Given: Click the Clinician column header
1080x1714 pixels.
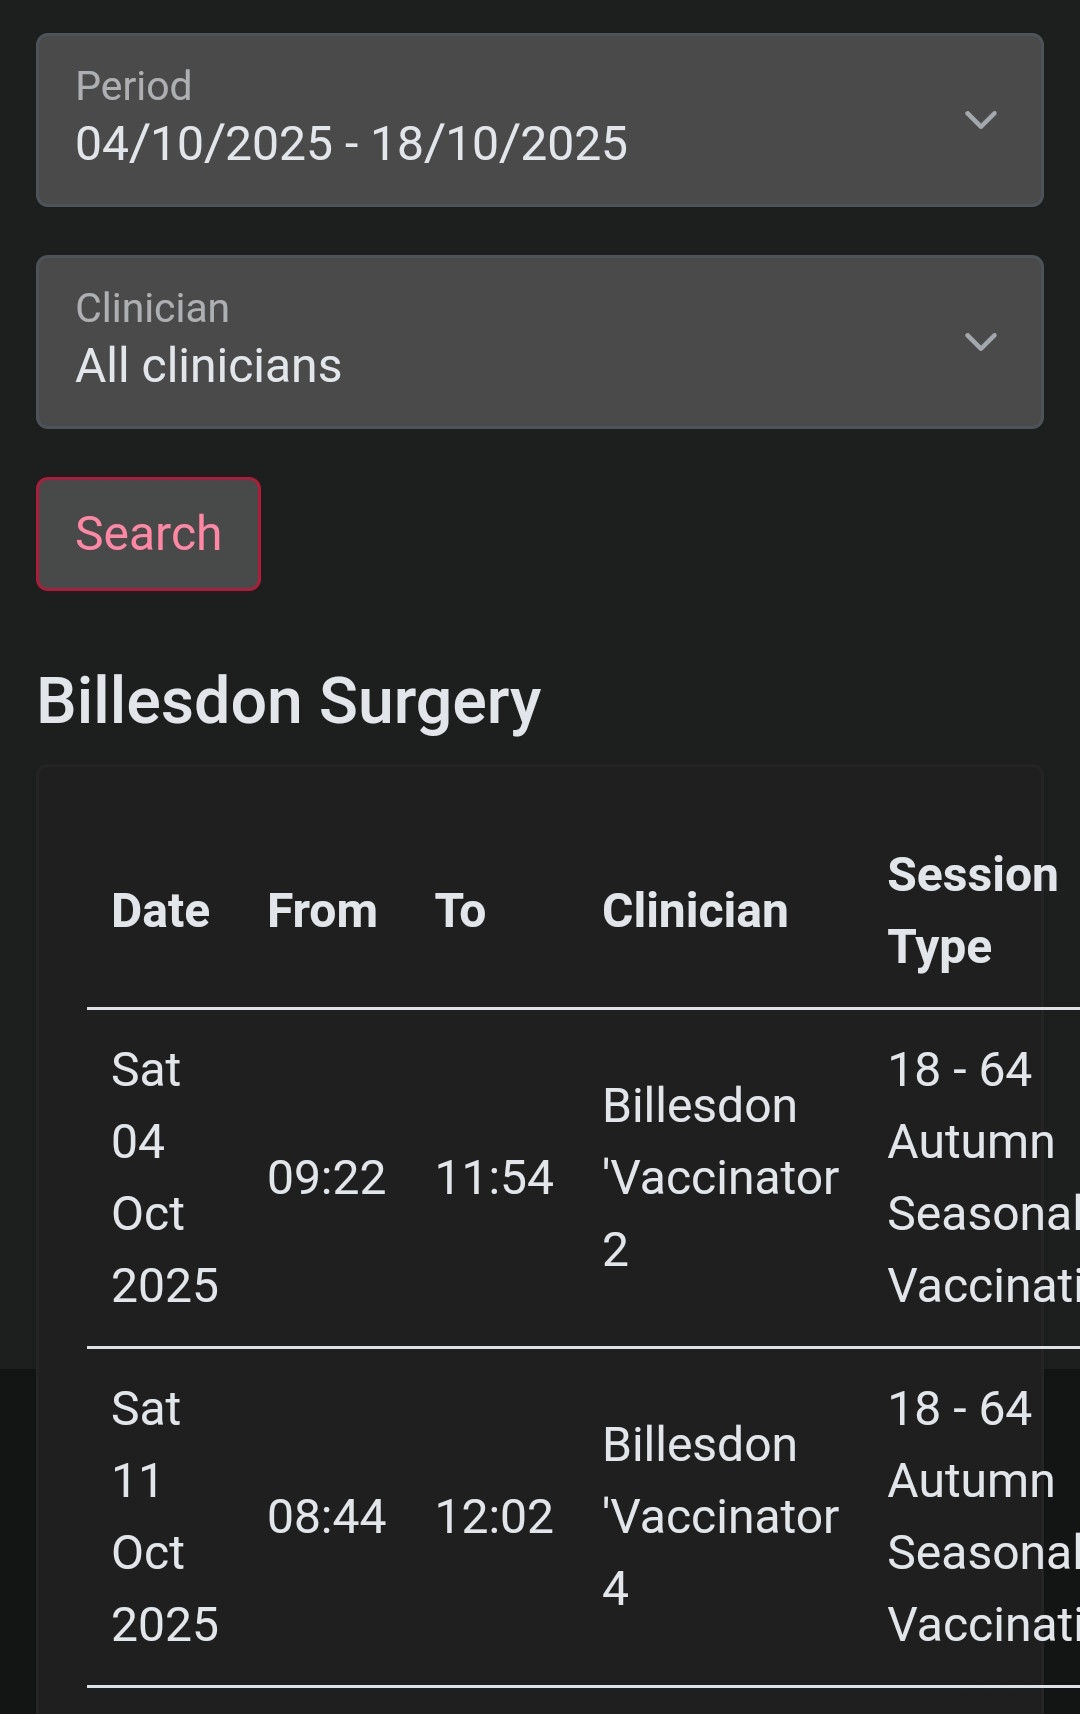Looking at the screenshot, I should click(x=695, y=911).
